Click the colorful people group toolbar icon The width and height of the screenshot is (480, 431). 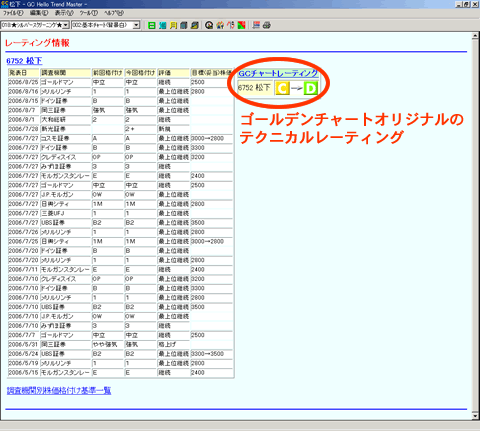pyautogui.click(x=220, y=25)
